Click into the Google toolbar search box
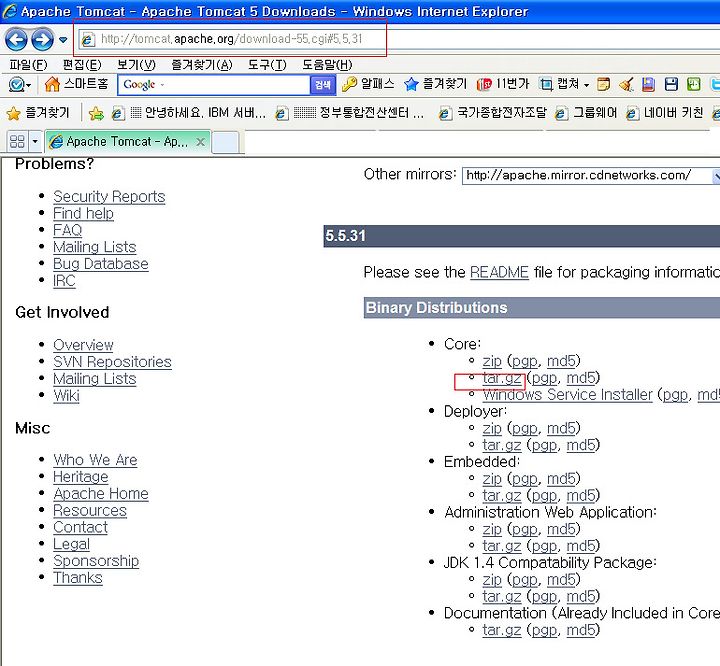The height and width of the screenshot is (666, 720). point(214,85)
